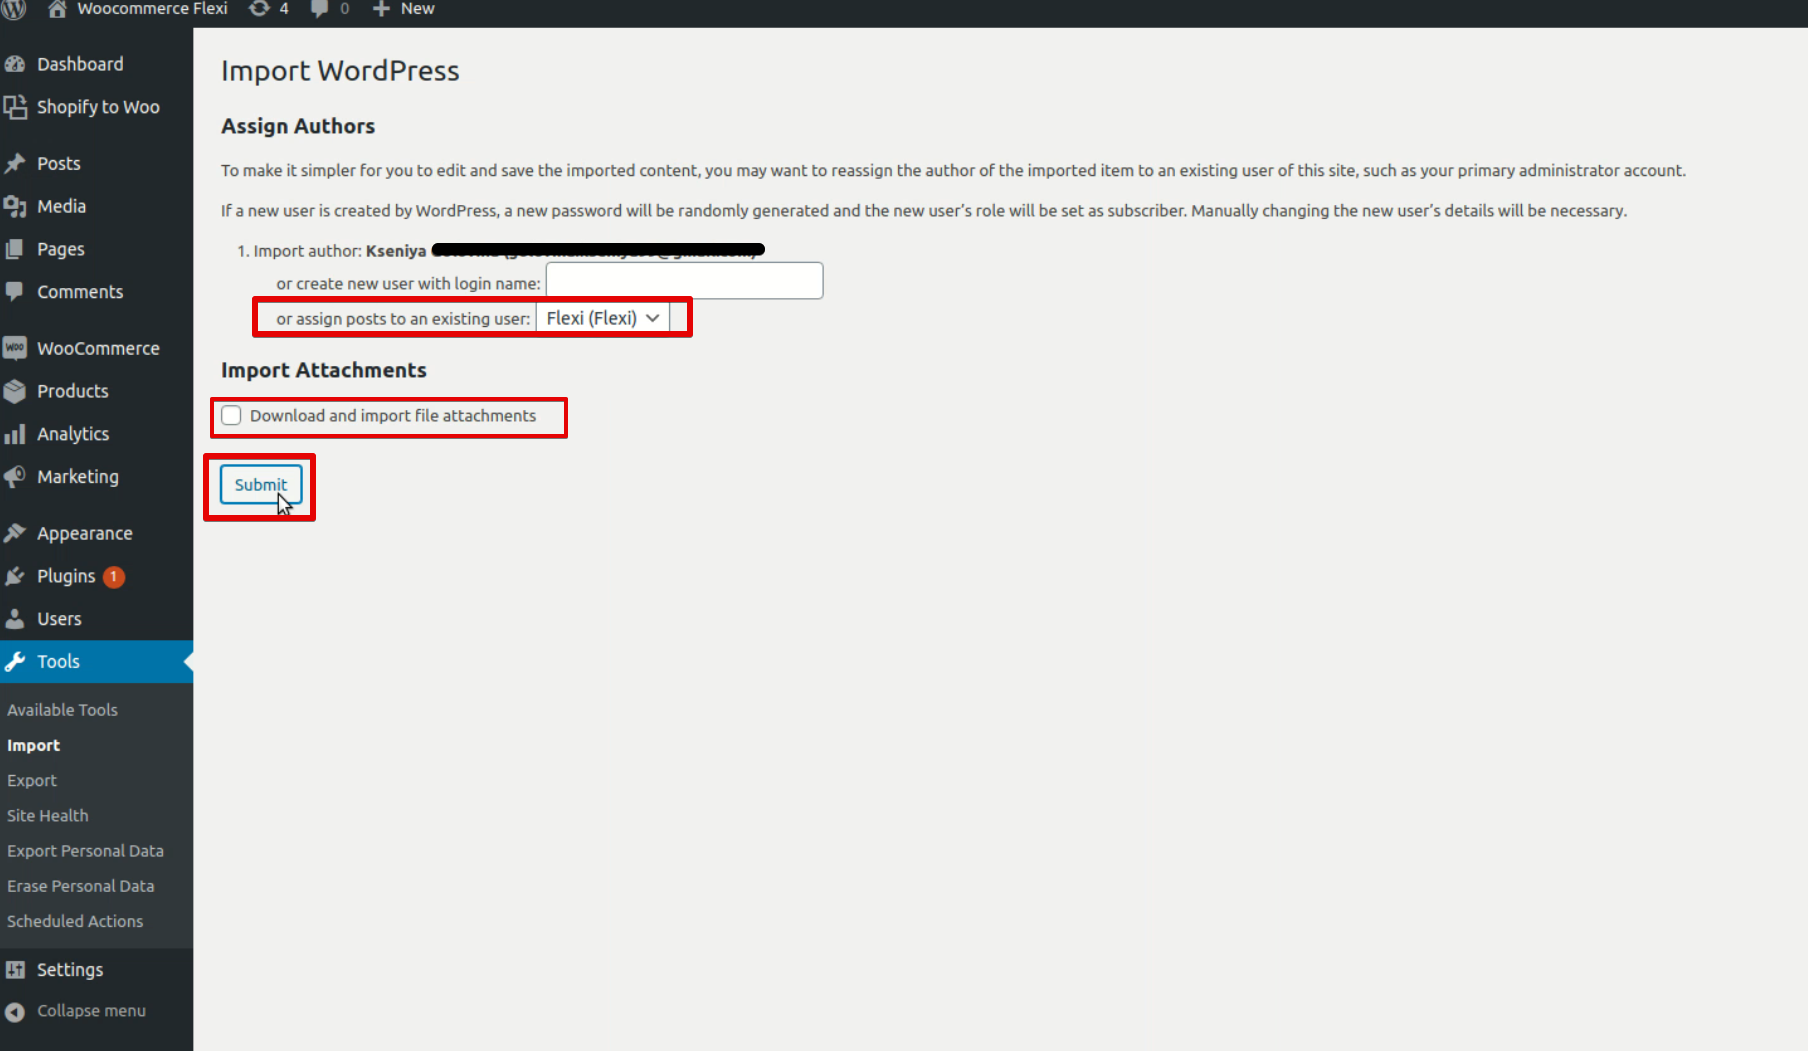This screenshot has height=1051, width=1808.
Task: Click the plus icon next to New
Action: tap(380, 9)
